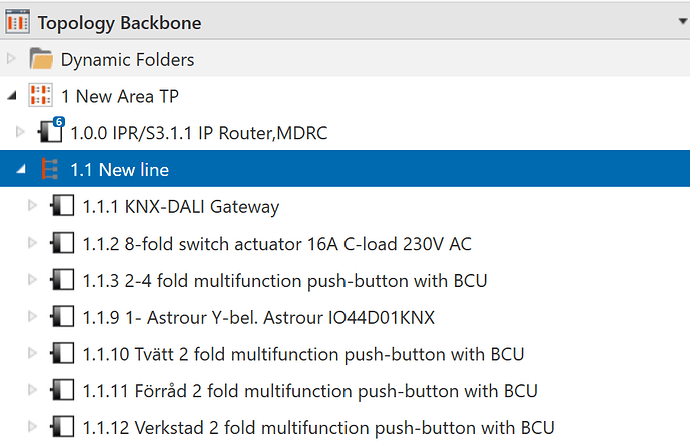
Task: Click the 1.1.9 Astrour device icon
Action: pyautogui.click(x=63, y=317)
